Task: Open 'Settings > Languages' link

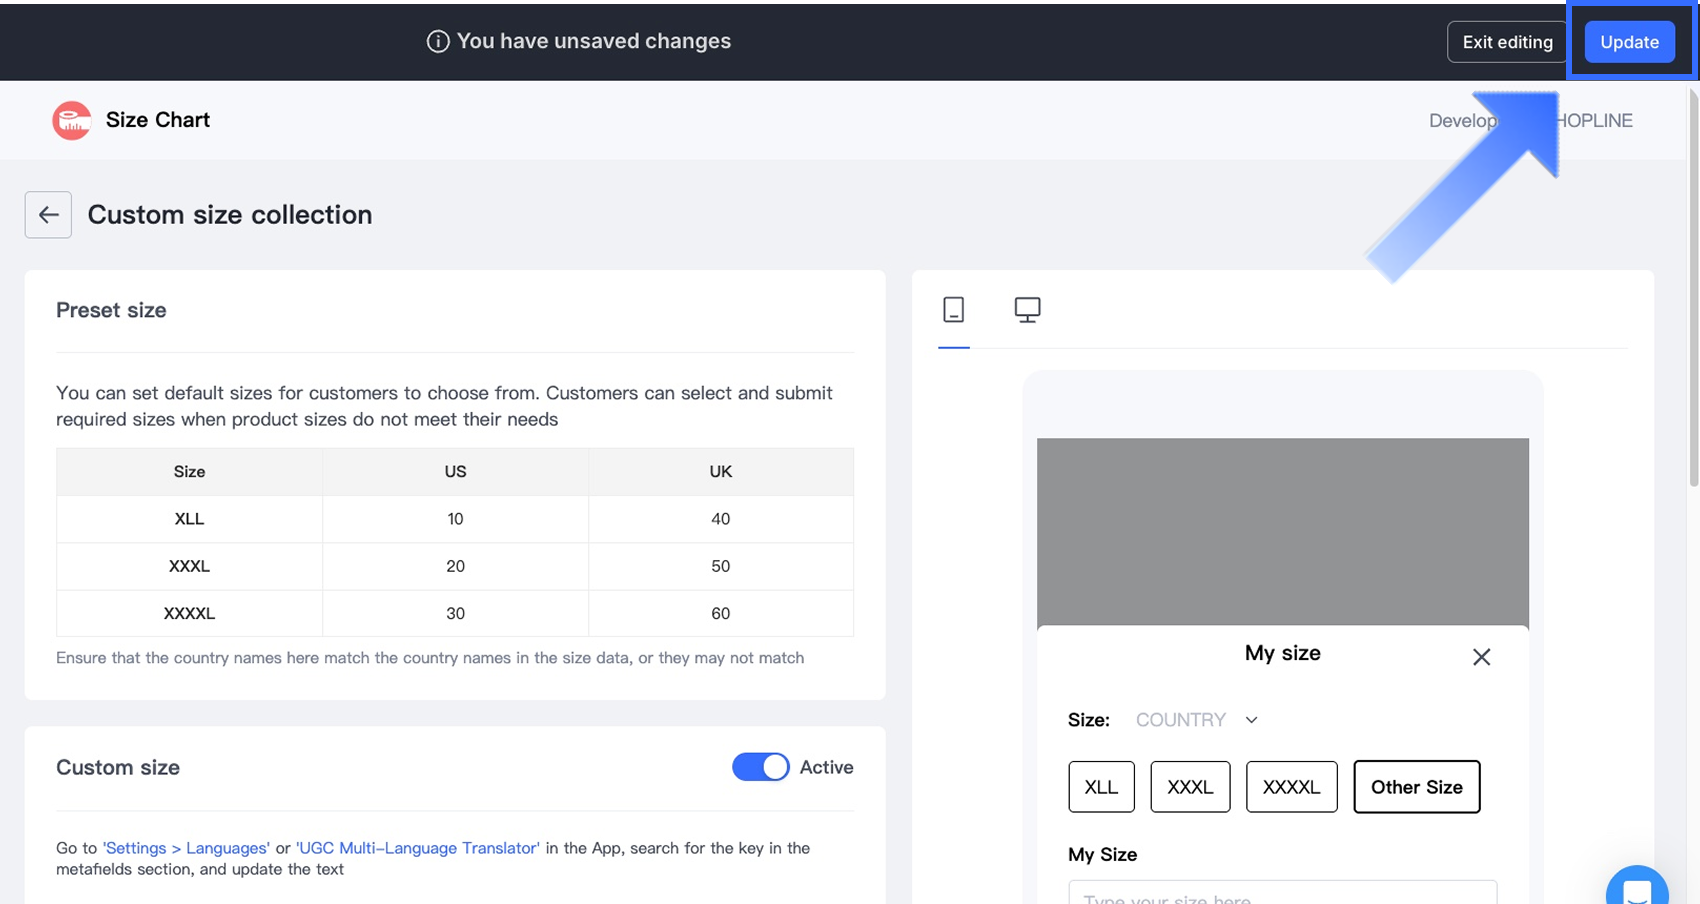Action: (186, 848)
